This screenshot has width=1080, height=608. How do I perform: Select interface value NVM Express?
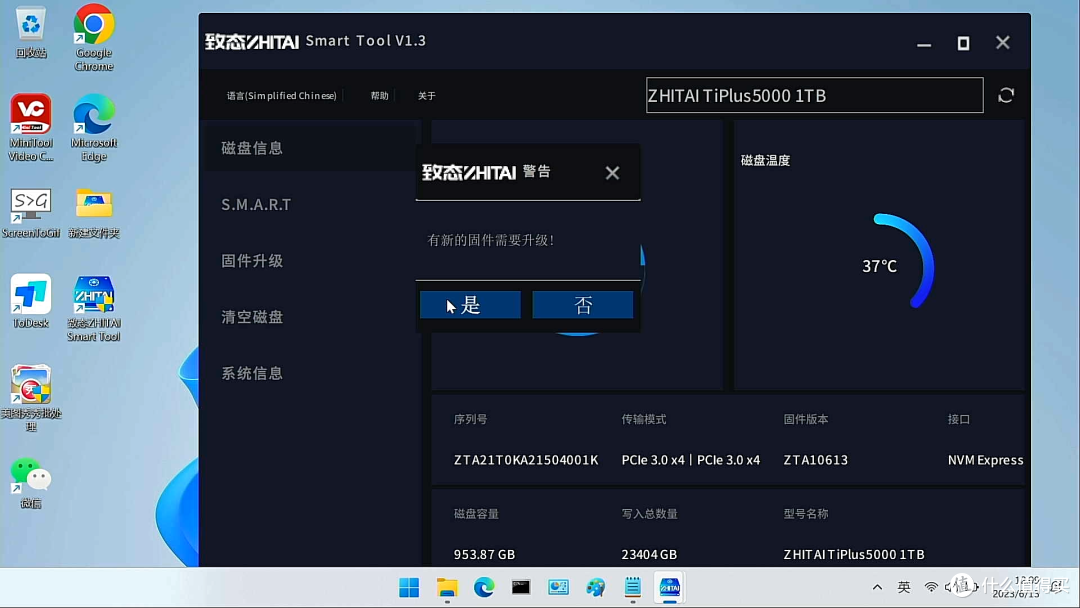[x=985, y=460]
